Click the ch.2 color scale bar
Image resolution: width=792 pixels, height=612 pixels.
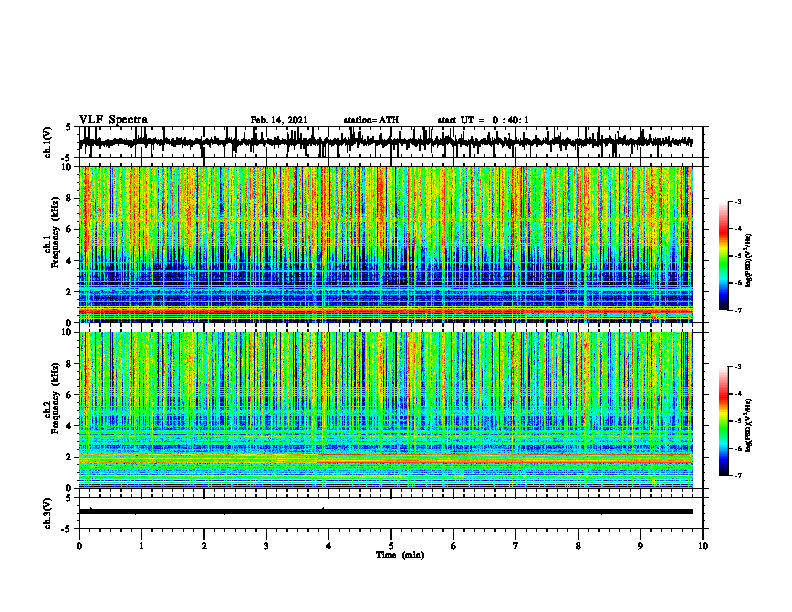724,421
